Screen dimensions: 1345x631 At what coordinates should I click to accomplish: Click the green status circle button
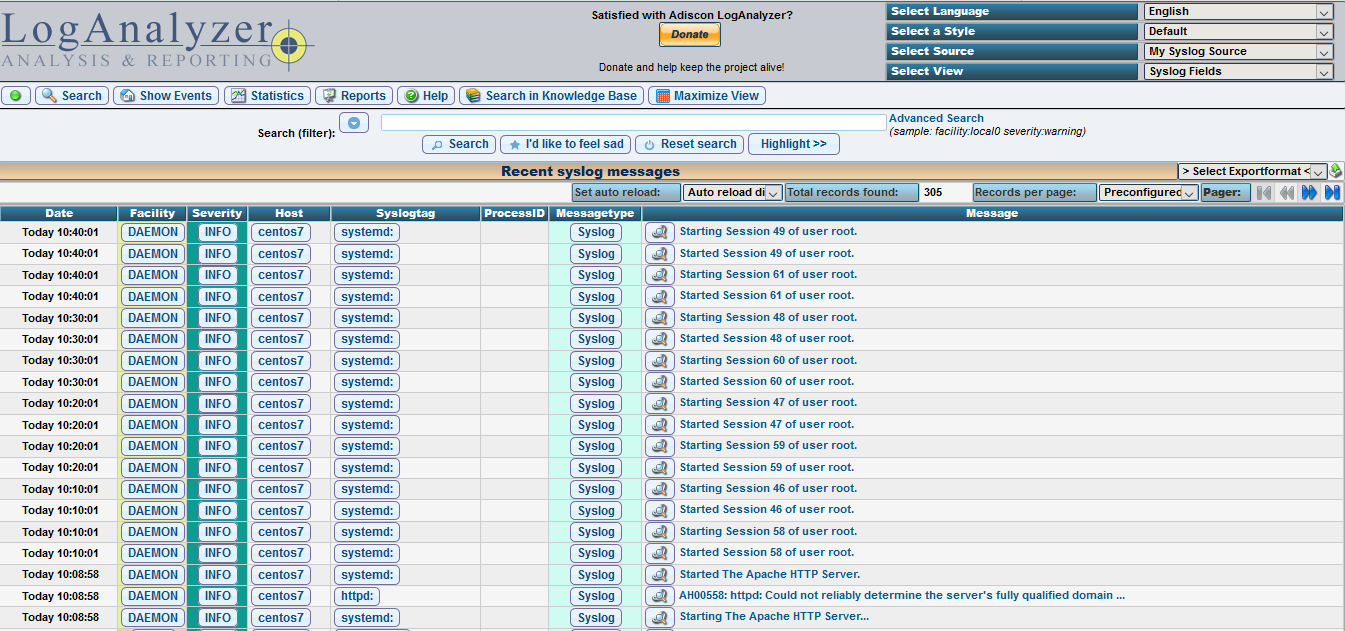coord(16,96)
